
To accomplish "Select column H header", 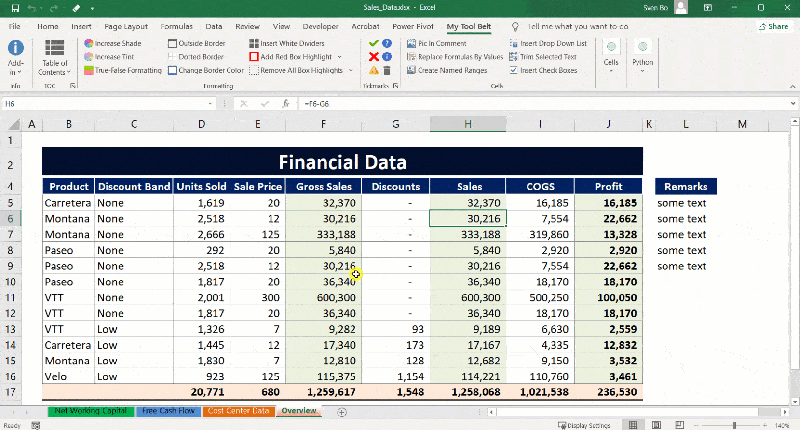I will [468, 124].
